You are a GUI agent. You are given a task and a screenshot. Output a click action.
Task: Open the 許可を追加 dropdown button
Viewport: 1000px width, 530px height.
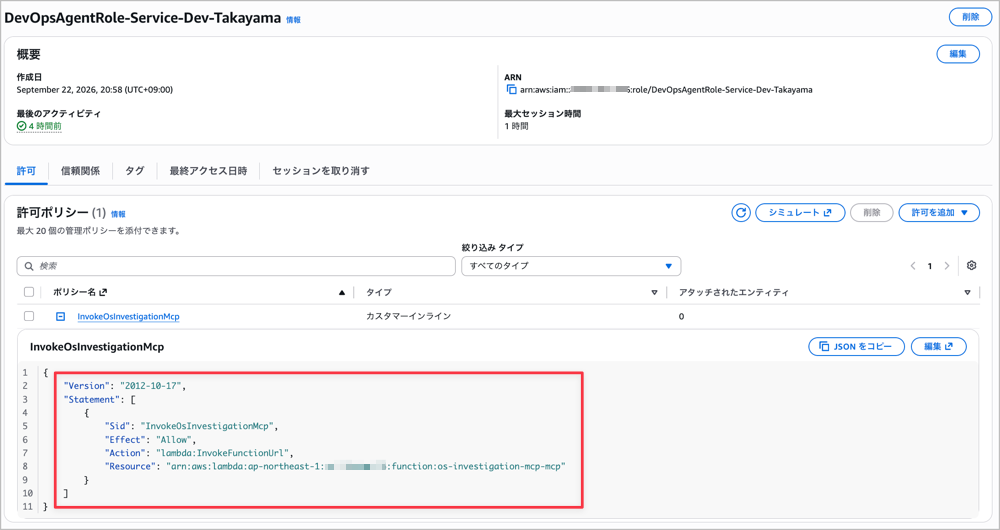click(939, 213)
